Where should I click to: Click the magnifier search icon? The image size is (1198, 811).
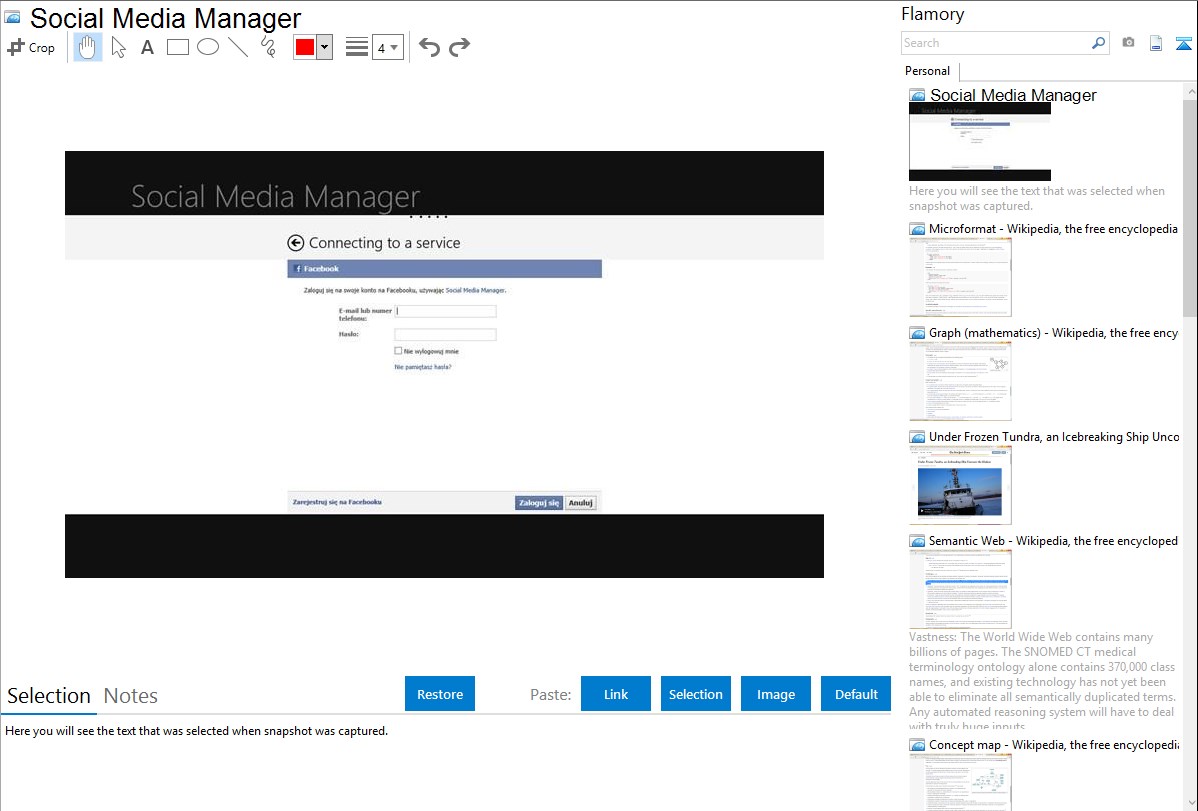(1099, 43)
